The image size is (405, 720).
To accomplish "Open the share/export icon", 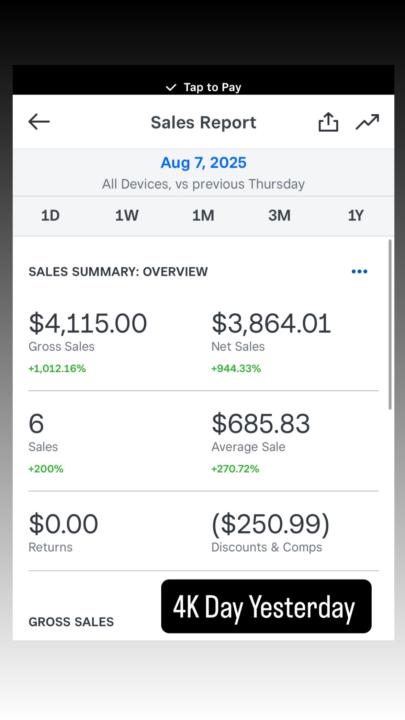I will click(328, 122).
